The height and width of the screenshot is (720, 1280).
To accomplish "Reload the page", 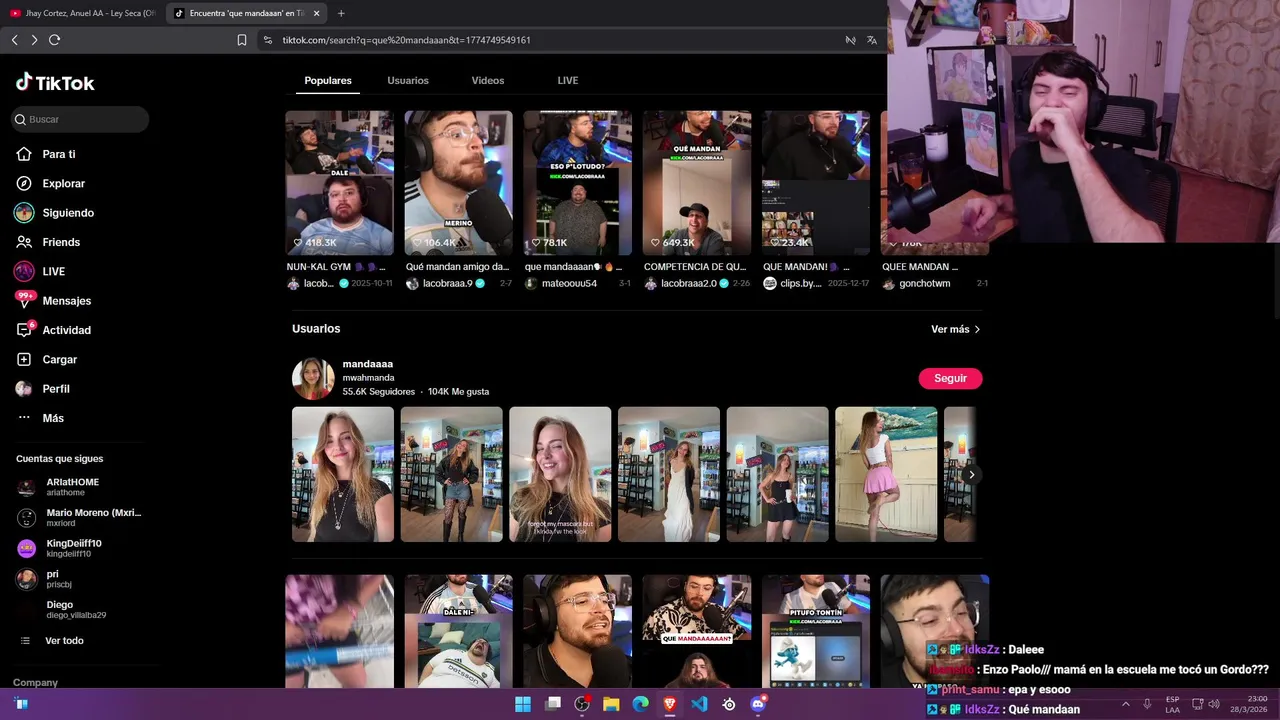I will [54, 40].
